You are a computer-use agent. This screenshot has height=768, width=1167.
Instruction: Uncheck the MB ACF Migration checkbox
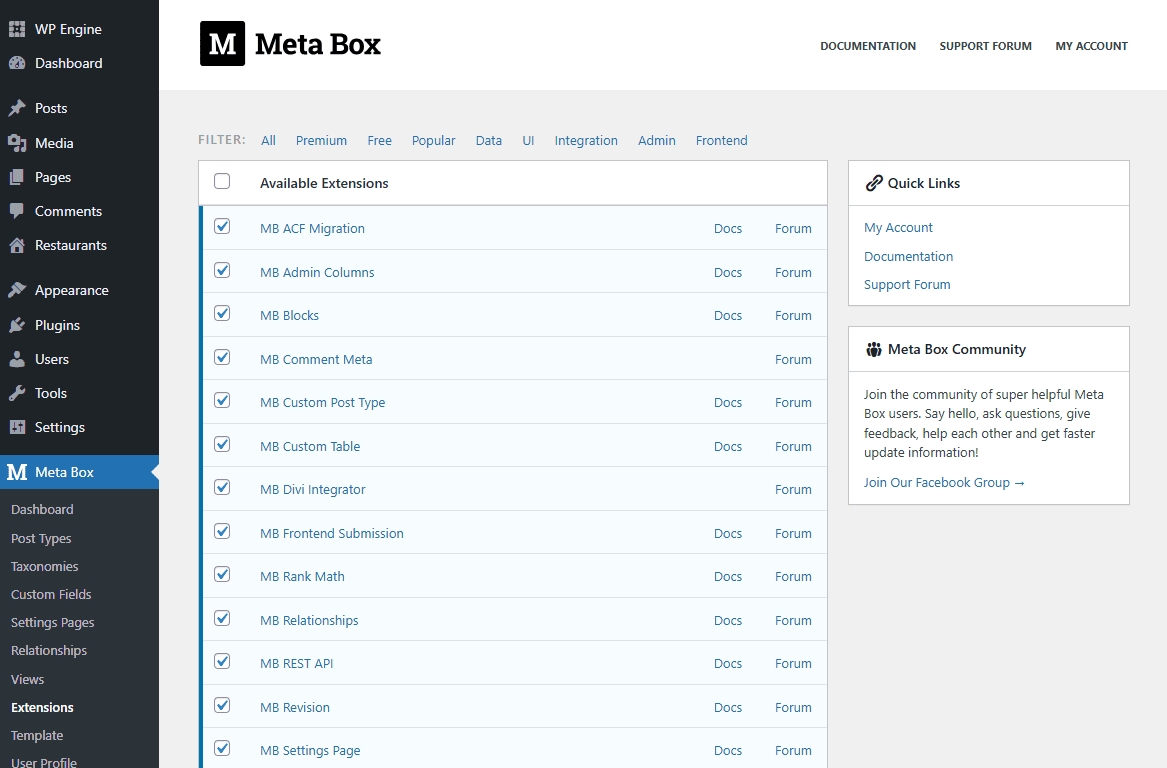tap(222, 227)
